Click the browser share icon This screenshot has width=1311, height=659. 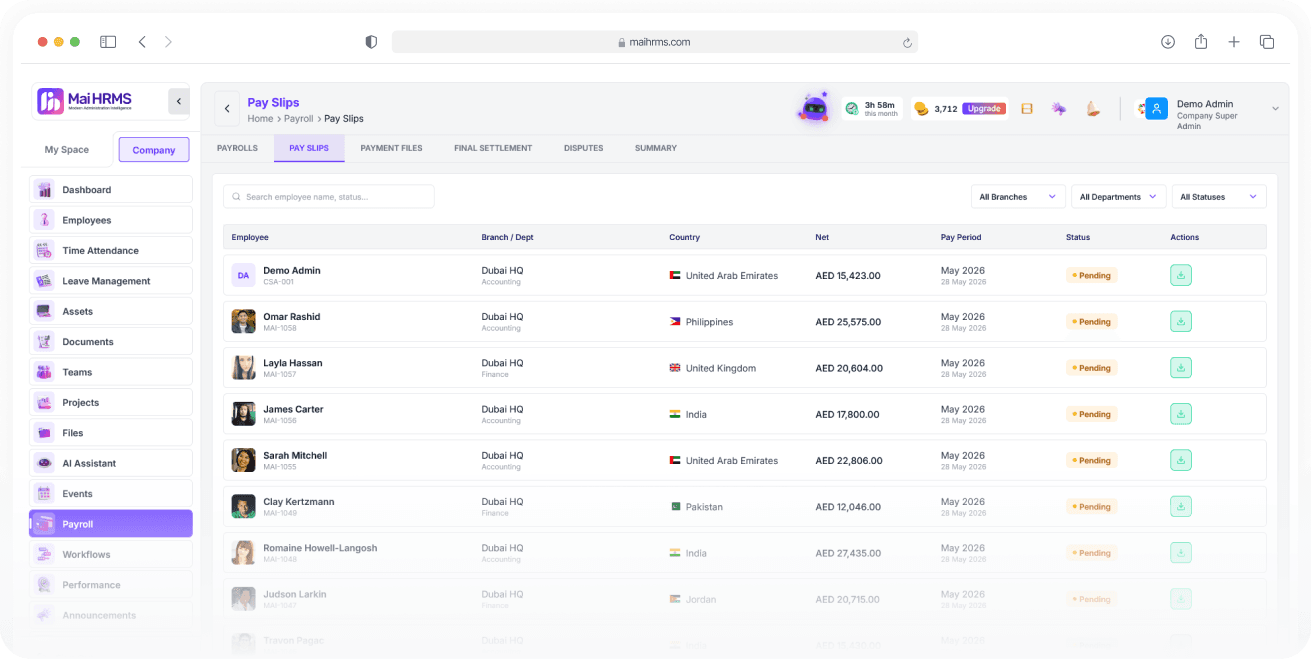[x=1201, y=42]
